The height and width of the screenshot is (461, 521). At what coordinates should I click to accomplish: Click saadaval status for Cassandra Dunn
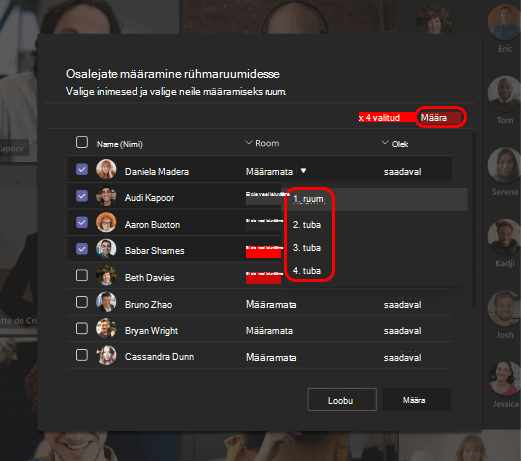coord(402,358)
